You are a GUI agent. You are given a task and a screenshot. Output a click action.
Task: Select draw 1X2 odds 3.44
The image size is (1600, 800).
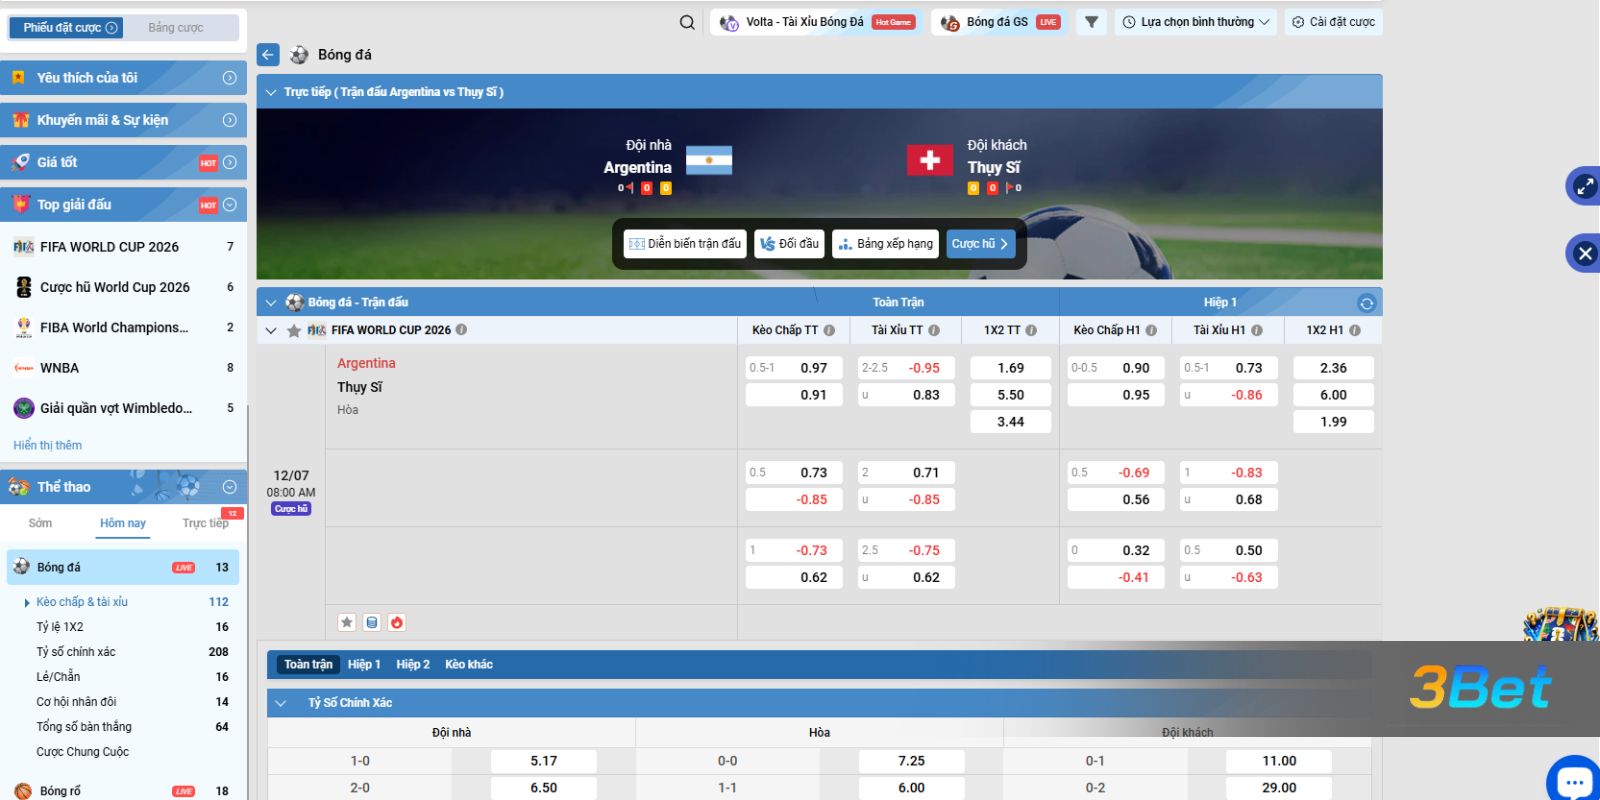1010,422
